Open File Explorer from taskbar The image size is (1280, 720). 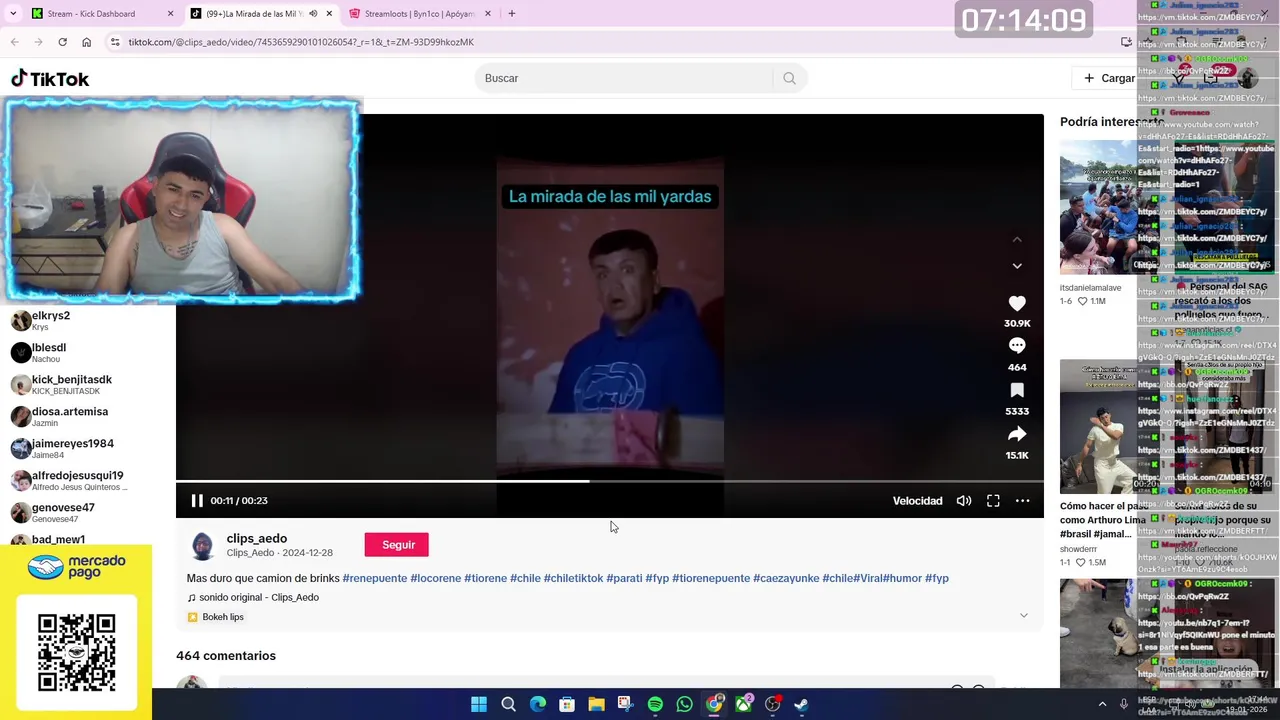(596, 705)
